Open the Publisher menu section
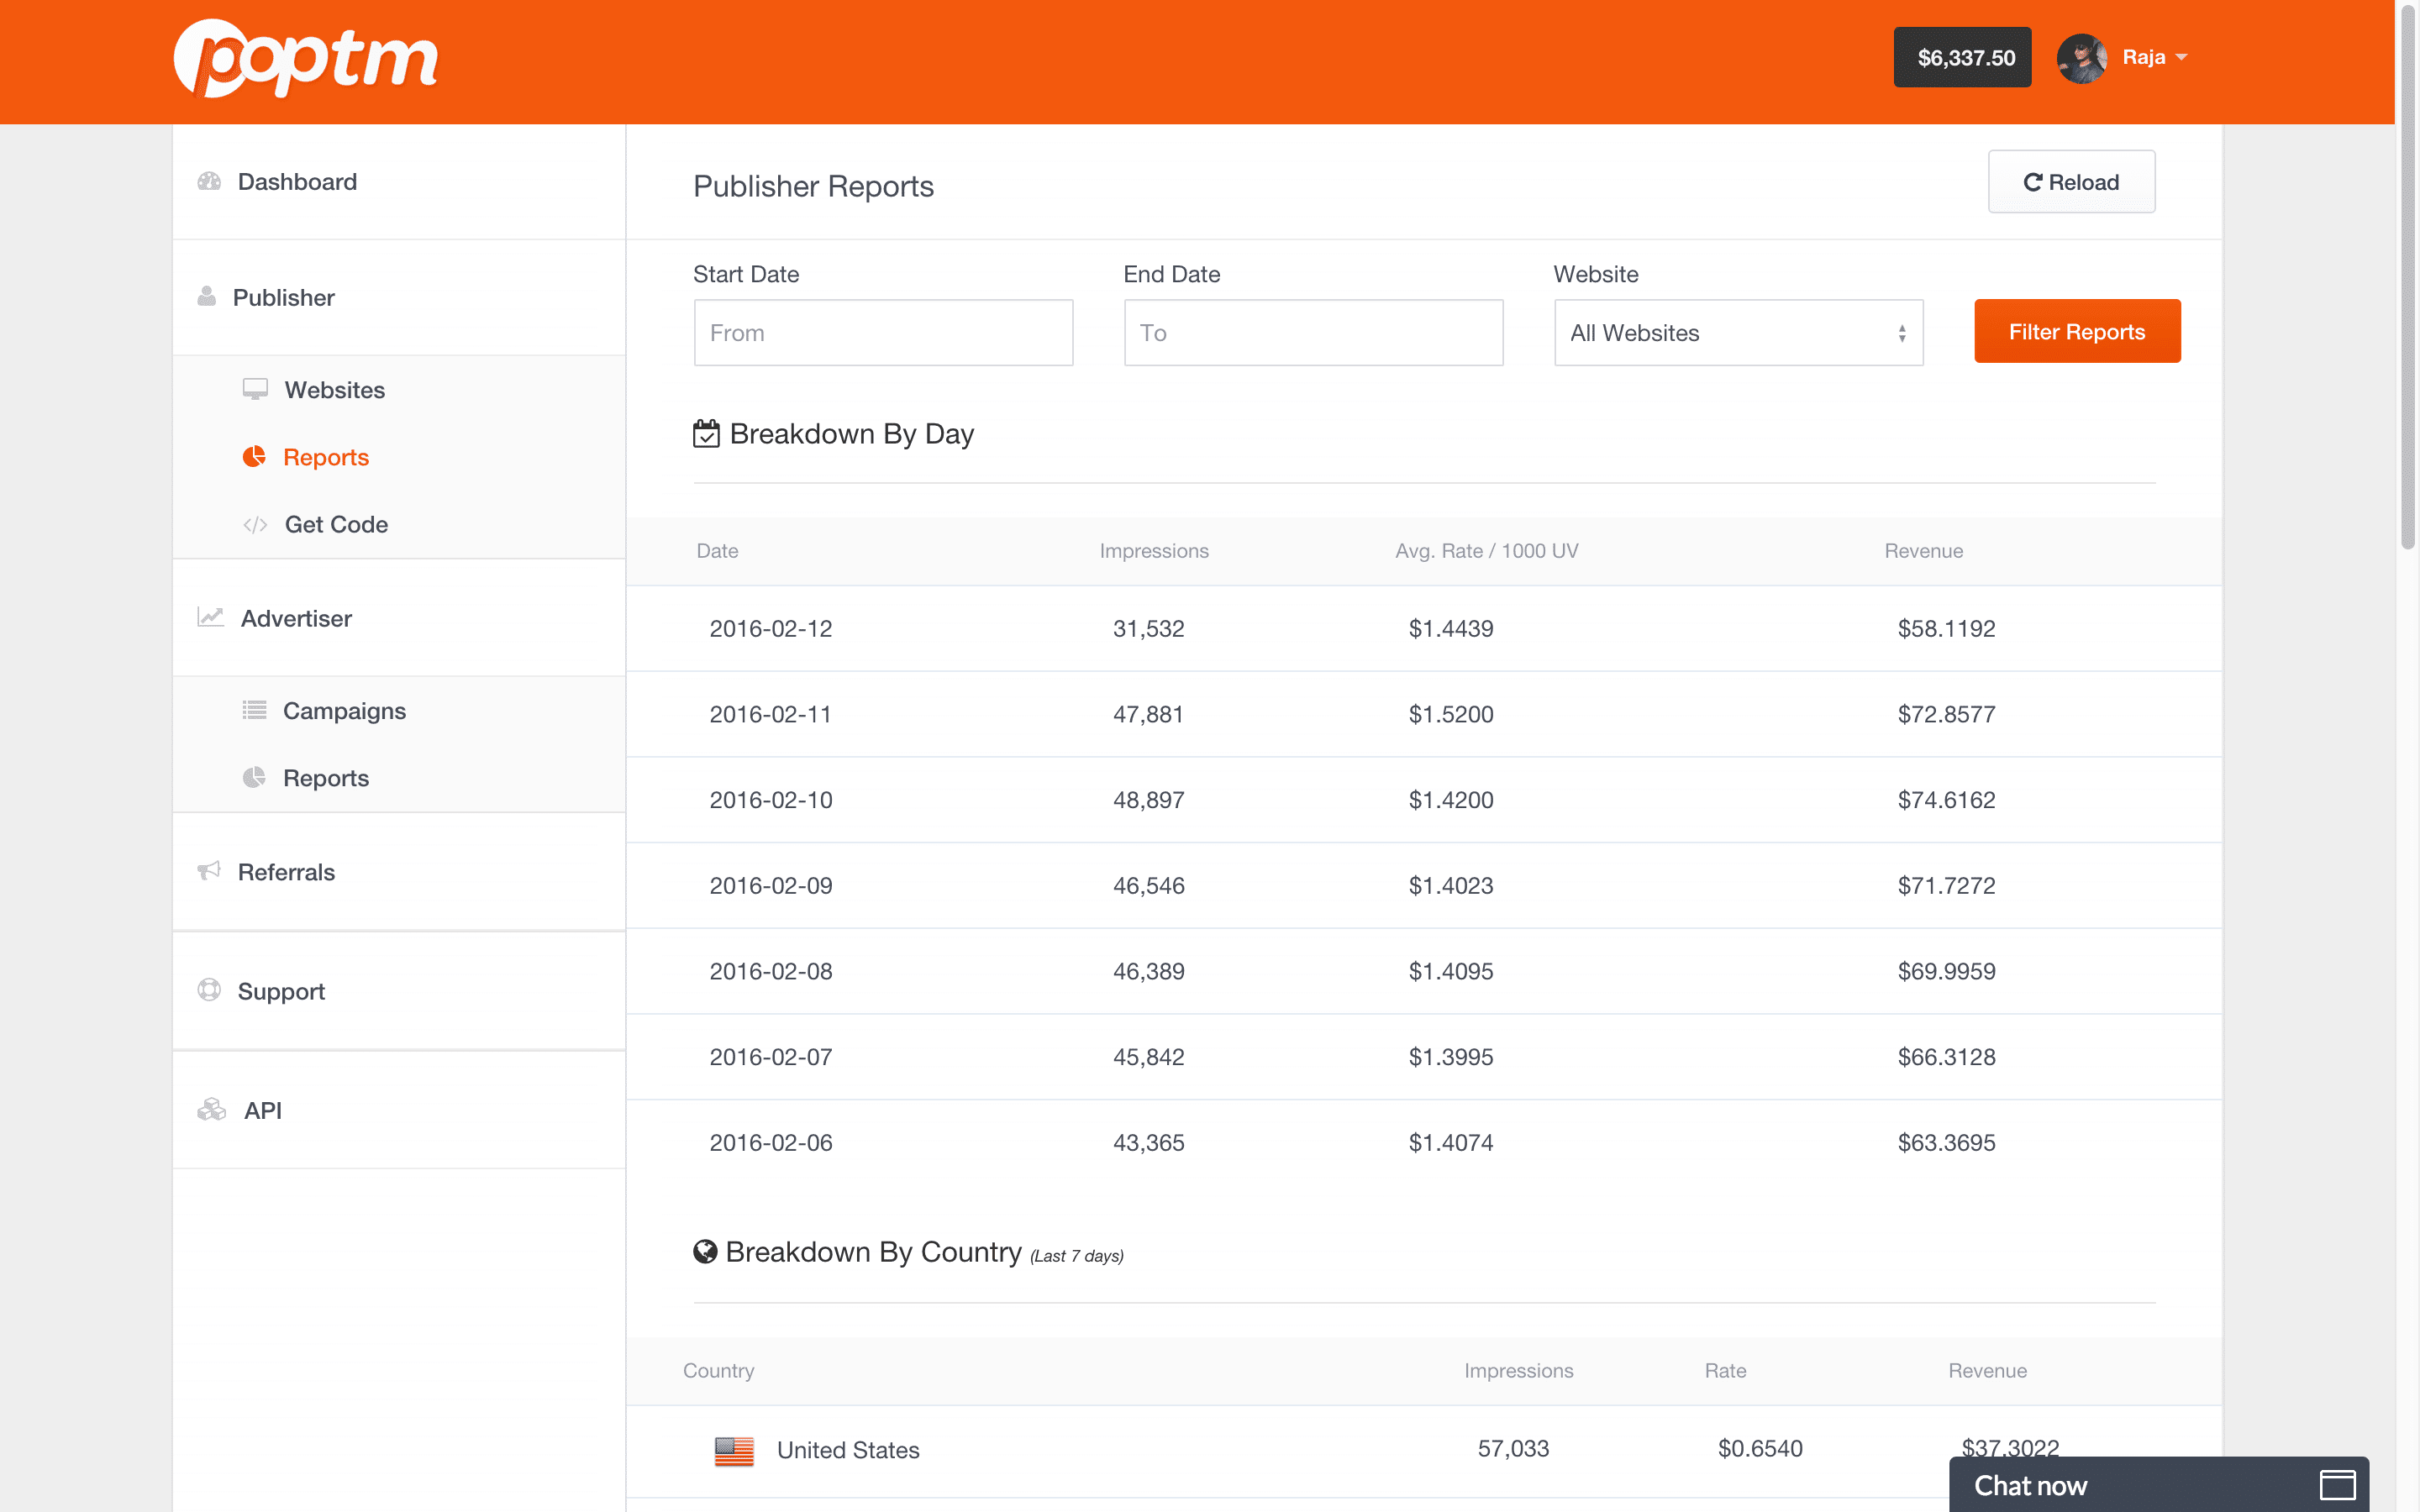 [x=284, y=297]
